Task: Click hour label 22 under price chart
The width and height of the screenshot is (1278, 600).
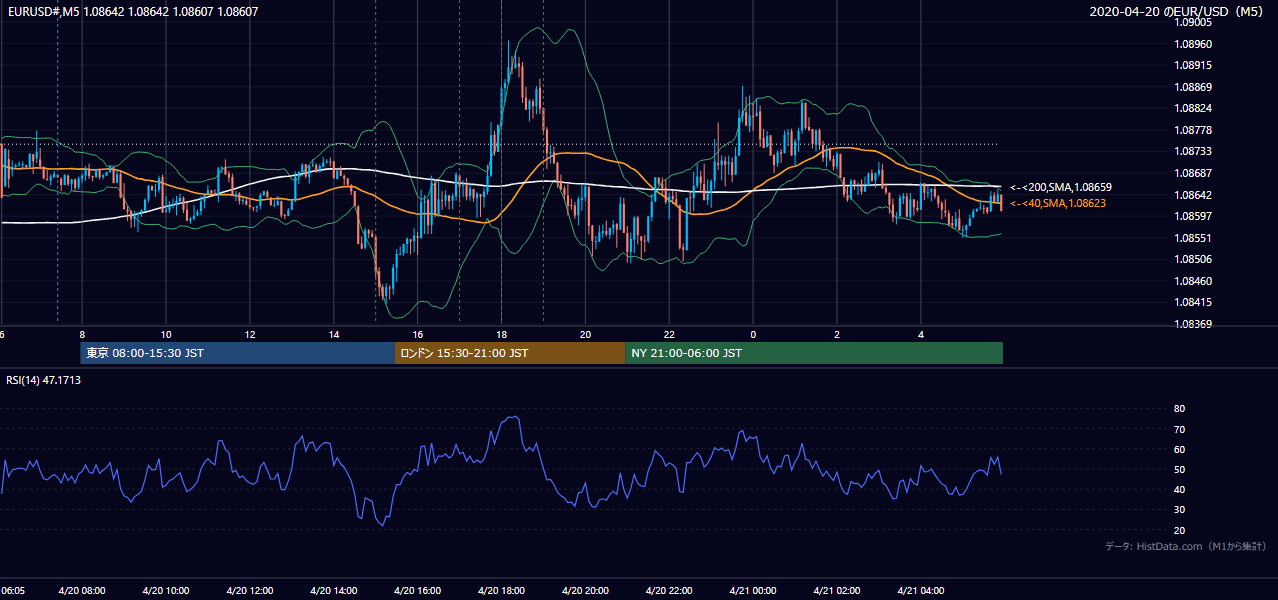Action: pyautogui.click(x=670, y=335)
